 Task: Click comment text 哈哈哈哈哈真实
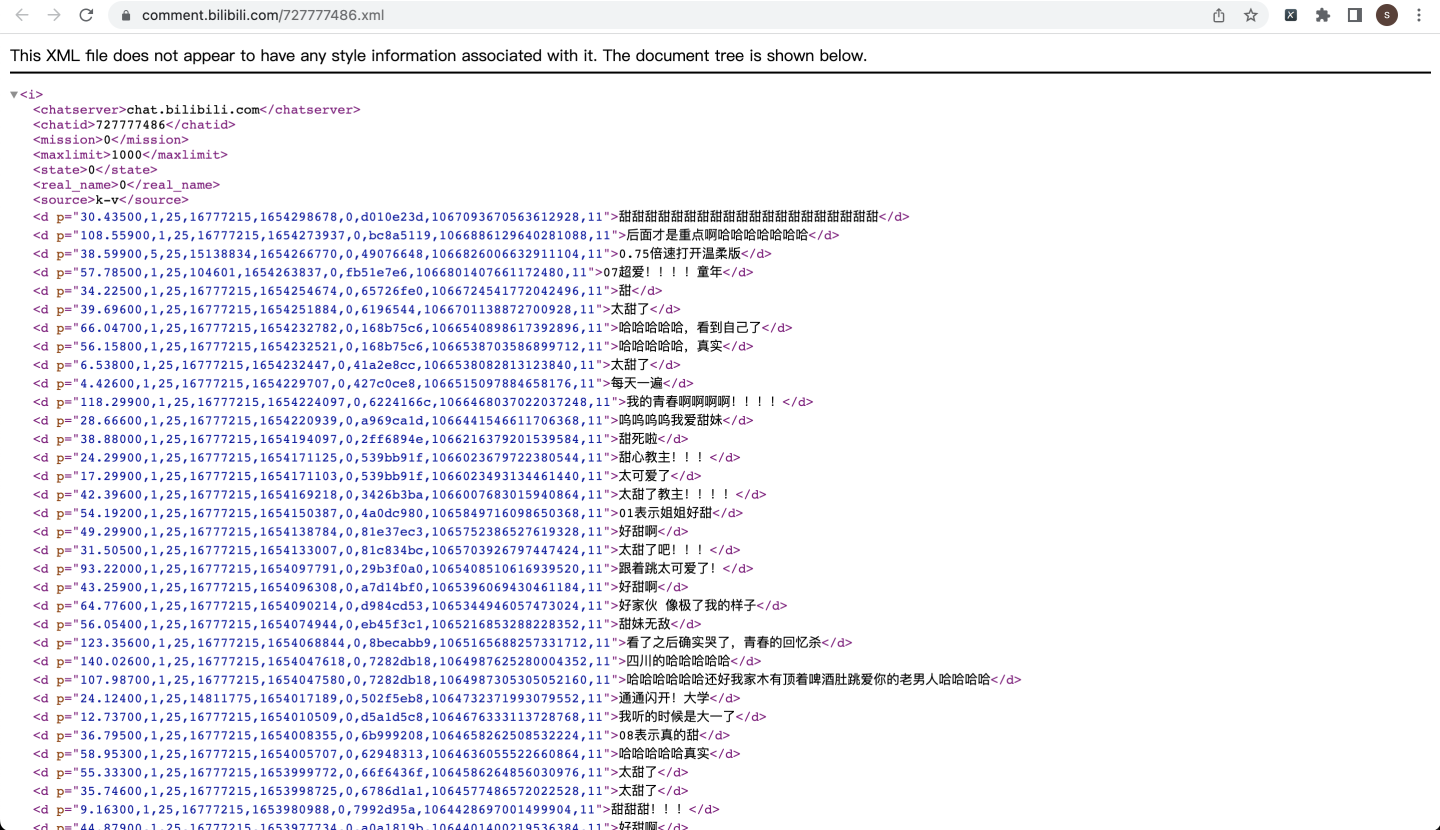[x=664, y=753]
